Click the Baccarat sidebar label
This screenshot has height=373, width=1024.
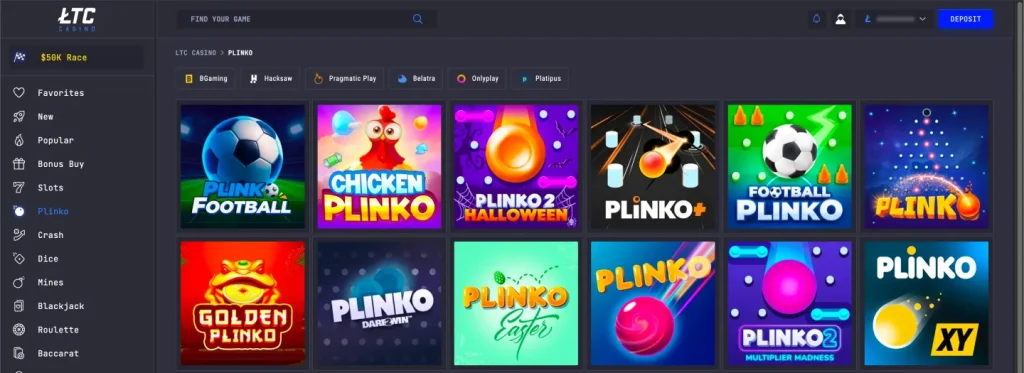coord(58,353)
